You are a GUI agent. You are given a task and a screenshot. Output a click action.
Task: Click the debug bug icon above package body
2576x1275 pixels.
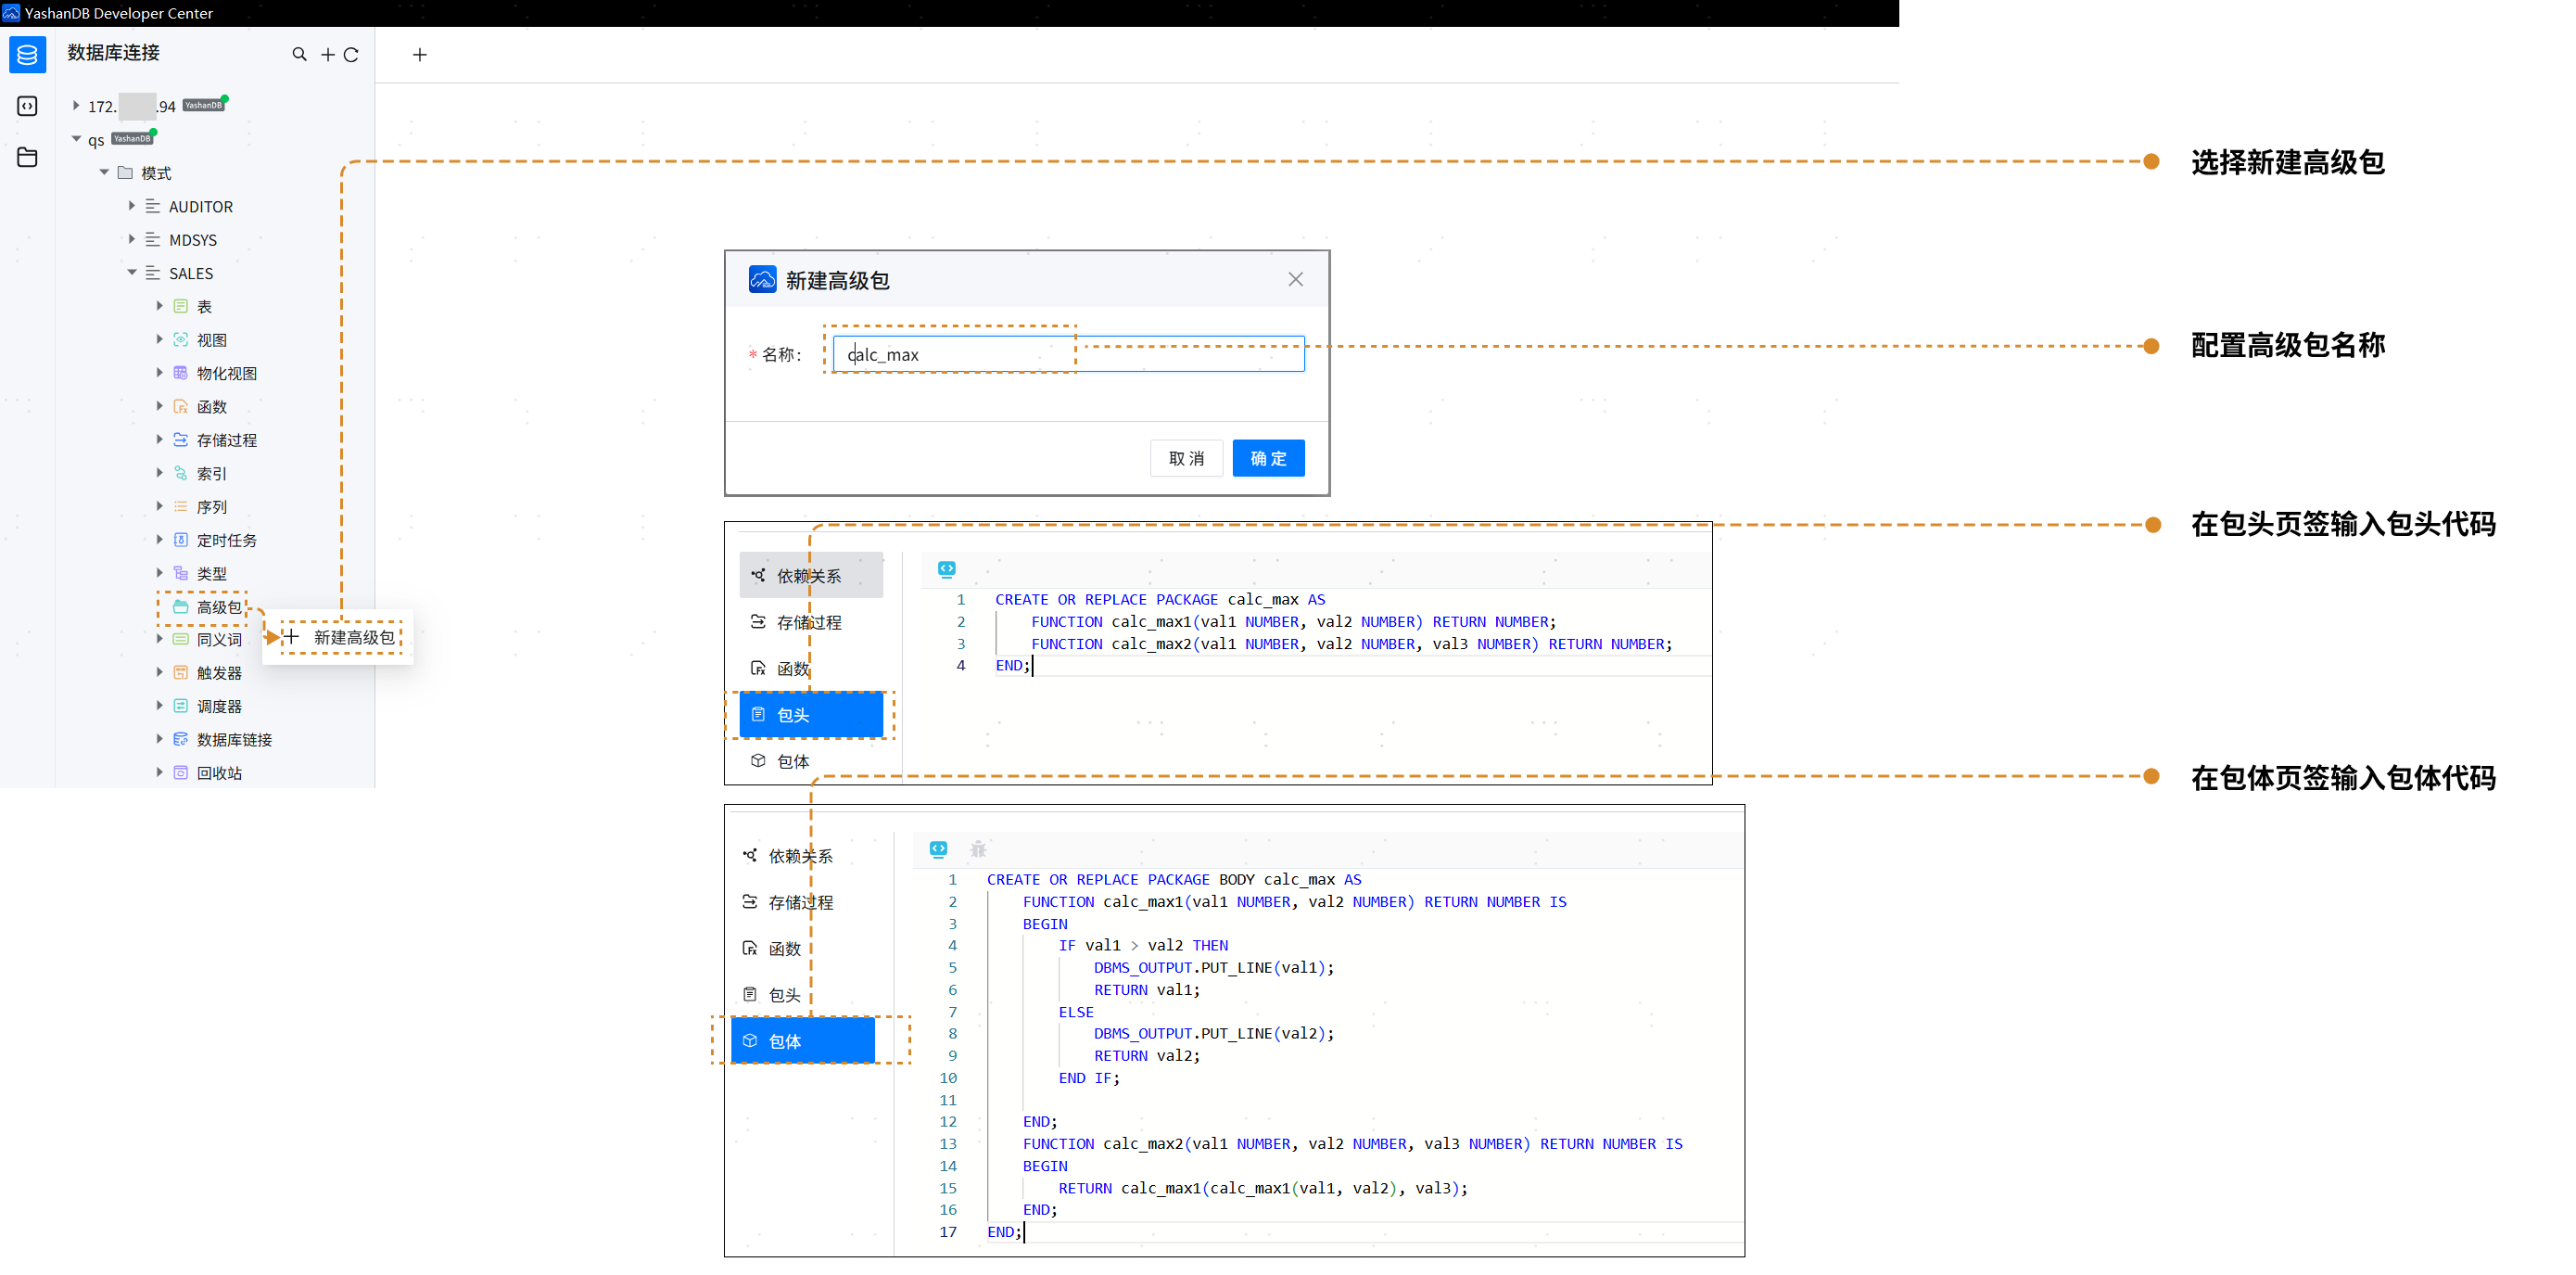pos(978,849)
